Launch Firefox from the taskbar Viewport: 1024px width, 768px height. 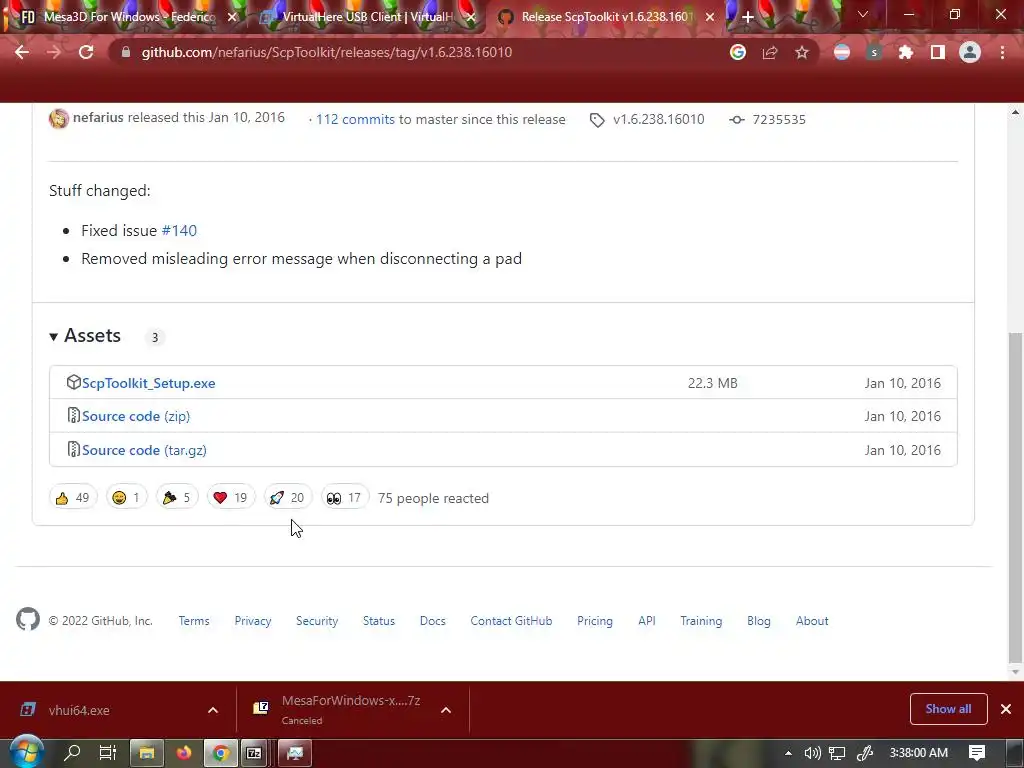pyautogui.click(x=184, y=753)
